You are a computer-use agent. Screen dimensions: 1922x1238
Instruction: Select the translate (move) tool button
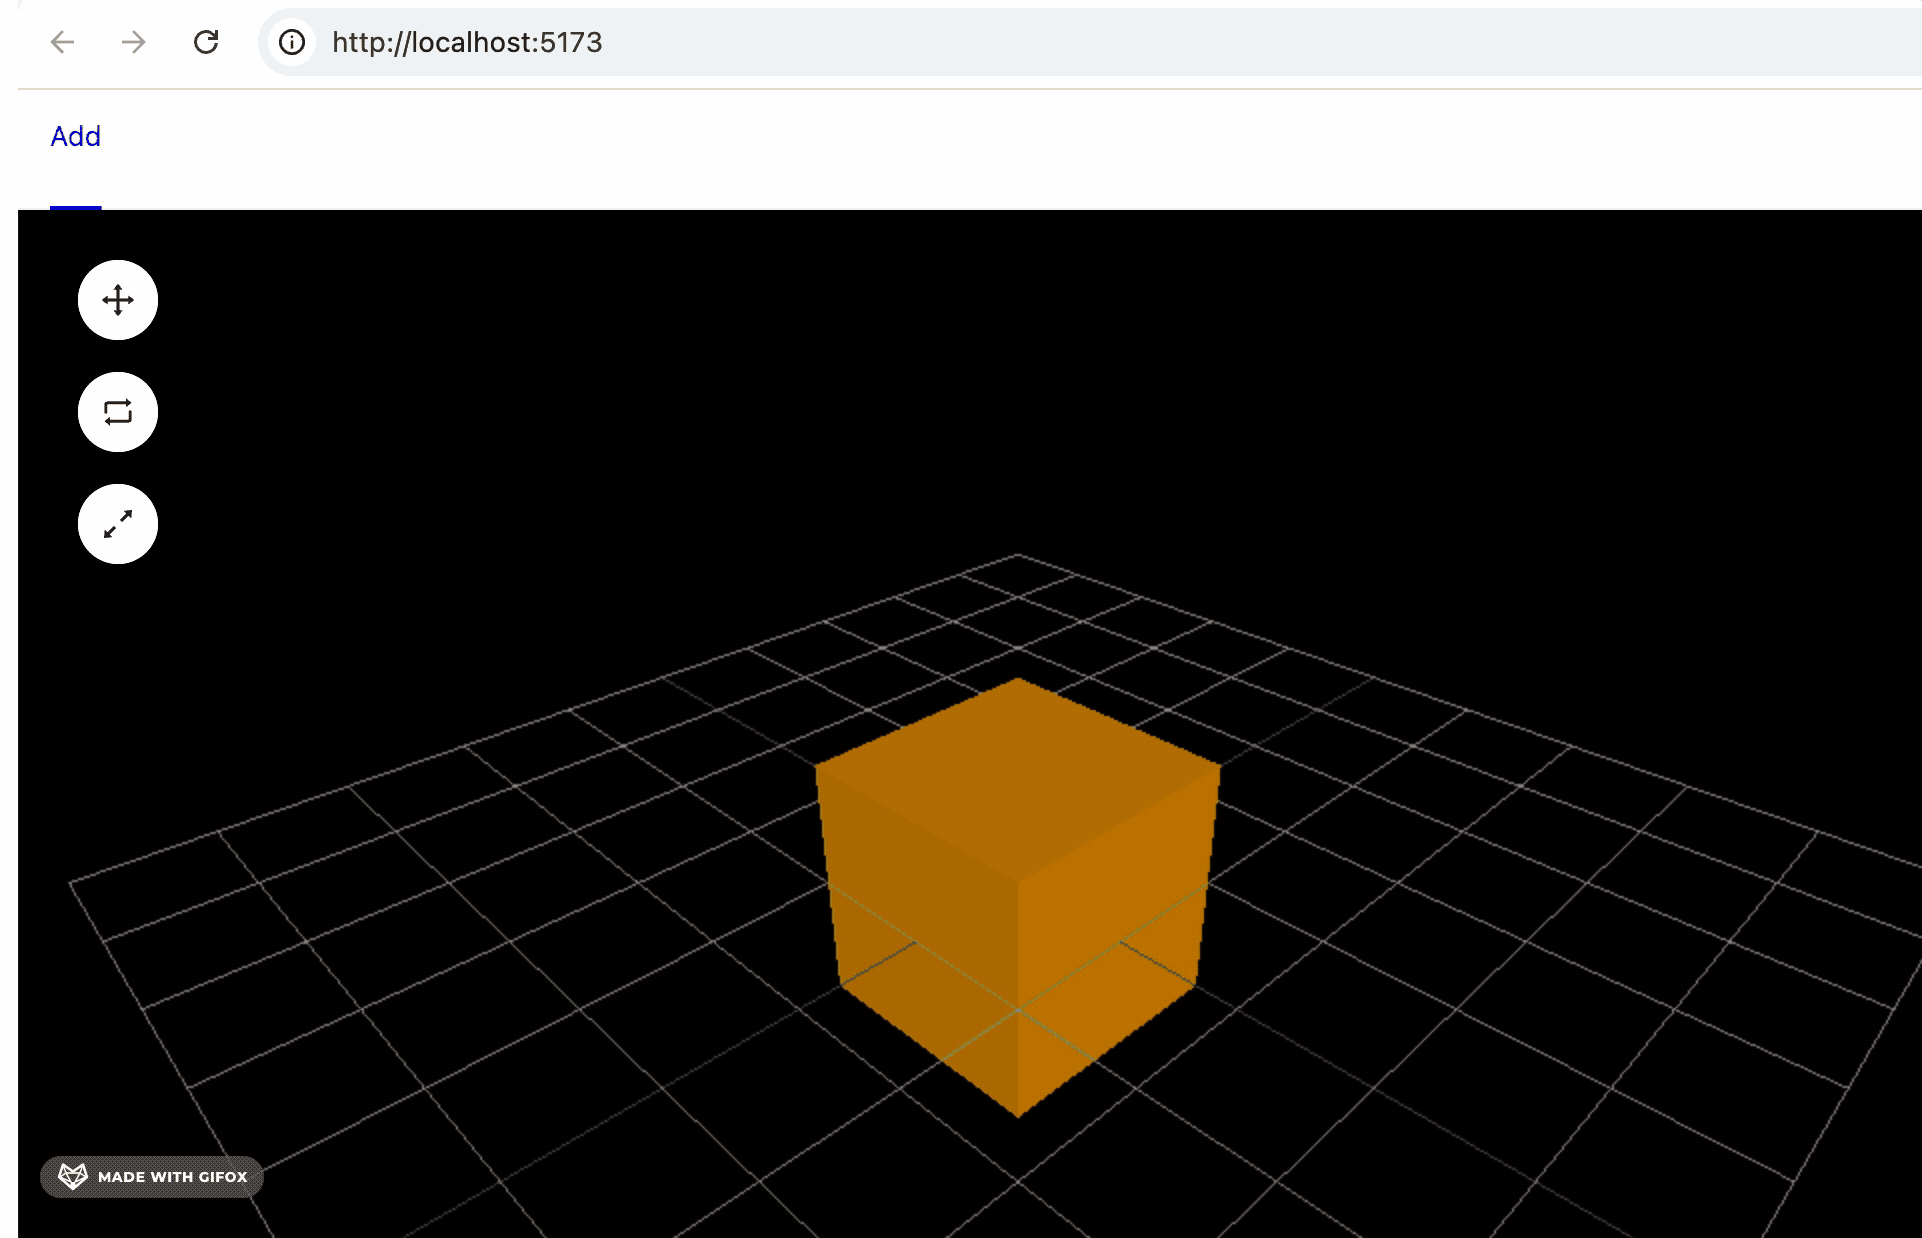118,300
